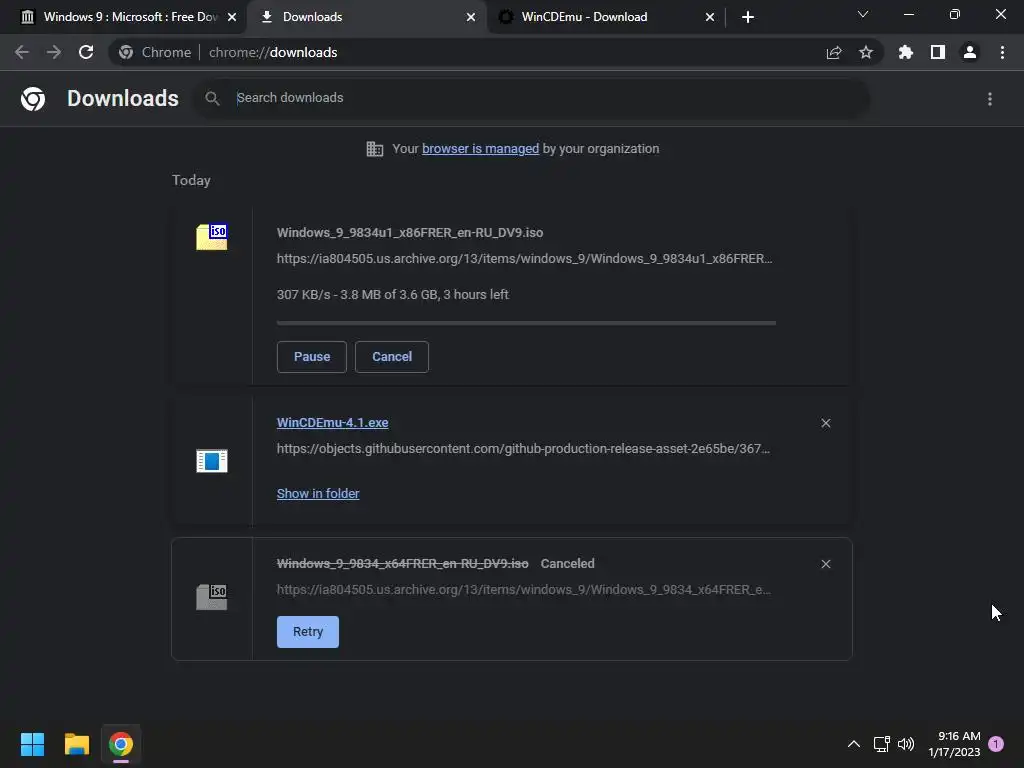The image size is (1024, 768).
Task: Click the Chrome taskbar icon
Action: [121, 744]
